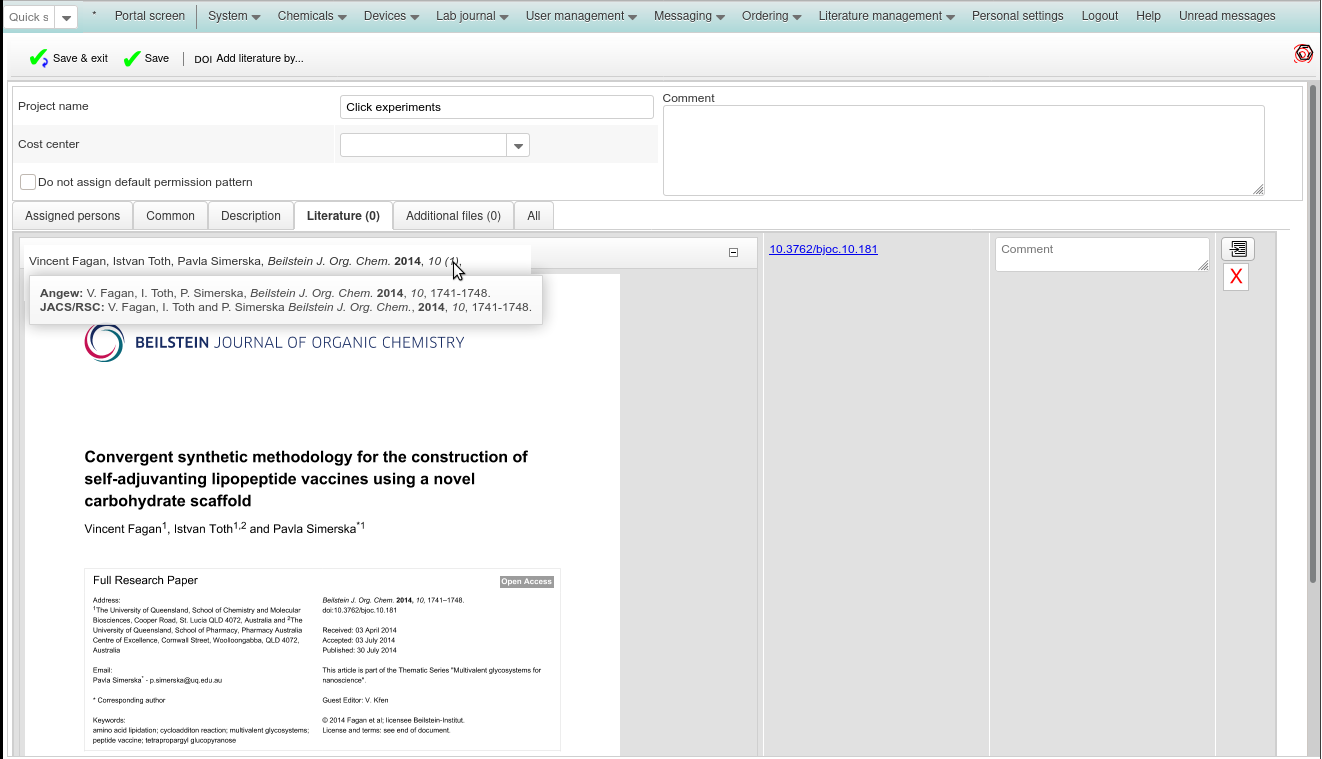Delete literature entry with red X
The width and height of the screenshot is (1322, 759).
[1236, 277]
